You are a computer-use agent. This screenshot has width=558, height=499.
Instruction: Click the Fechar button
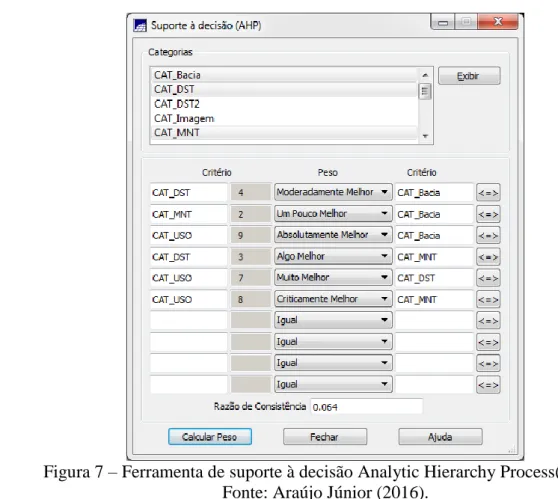(x=325, y=437)
